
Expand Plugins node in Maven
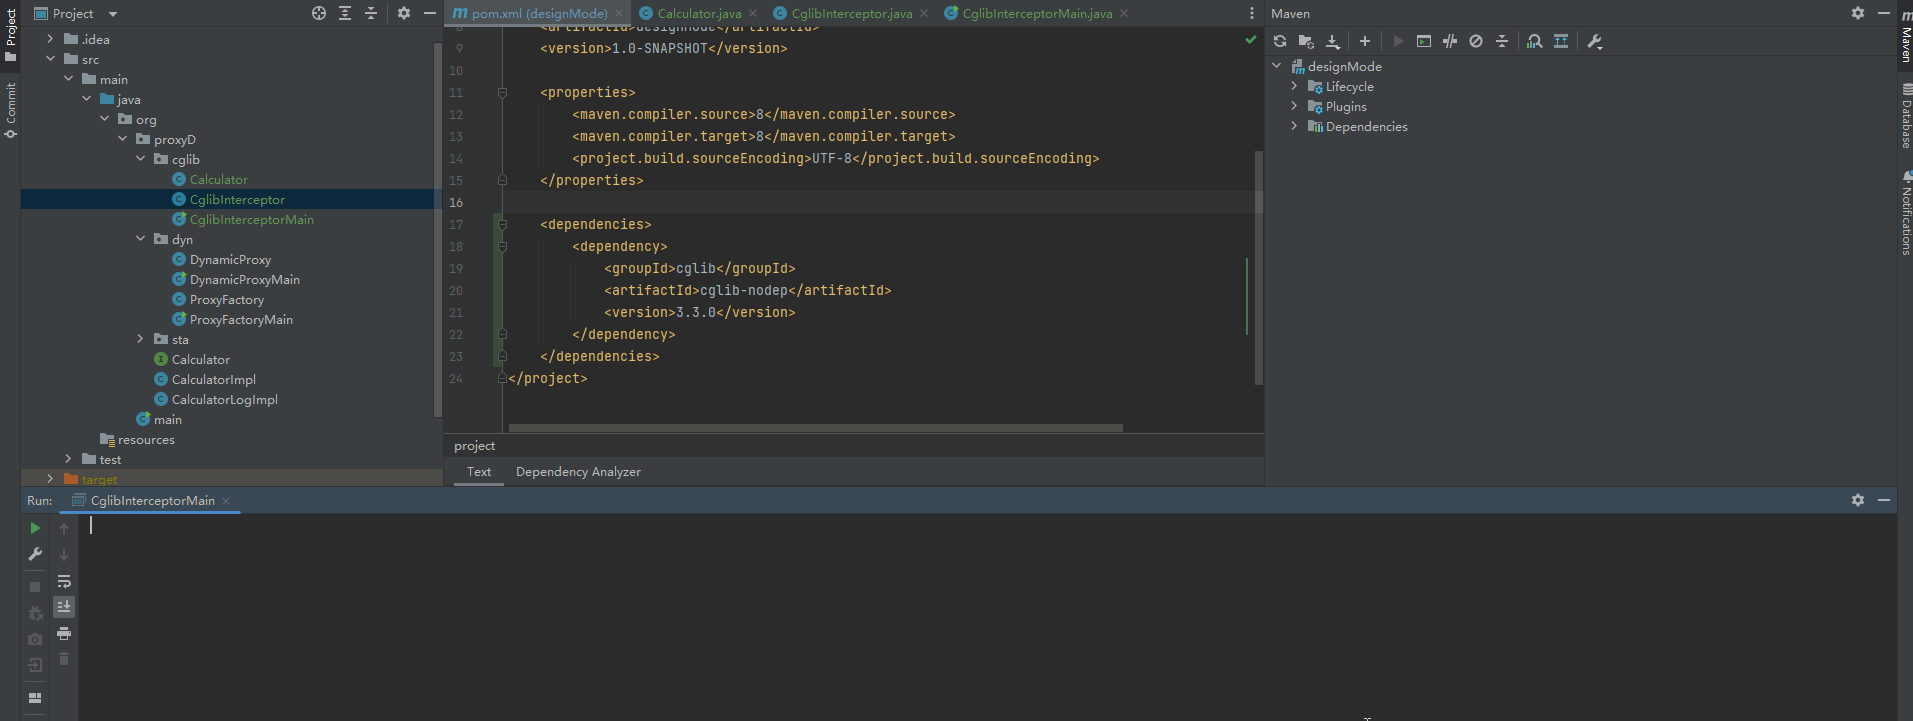(x=1294, y=106)
